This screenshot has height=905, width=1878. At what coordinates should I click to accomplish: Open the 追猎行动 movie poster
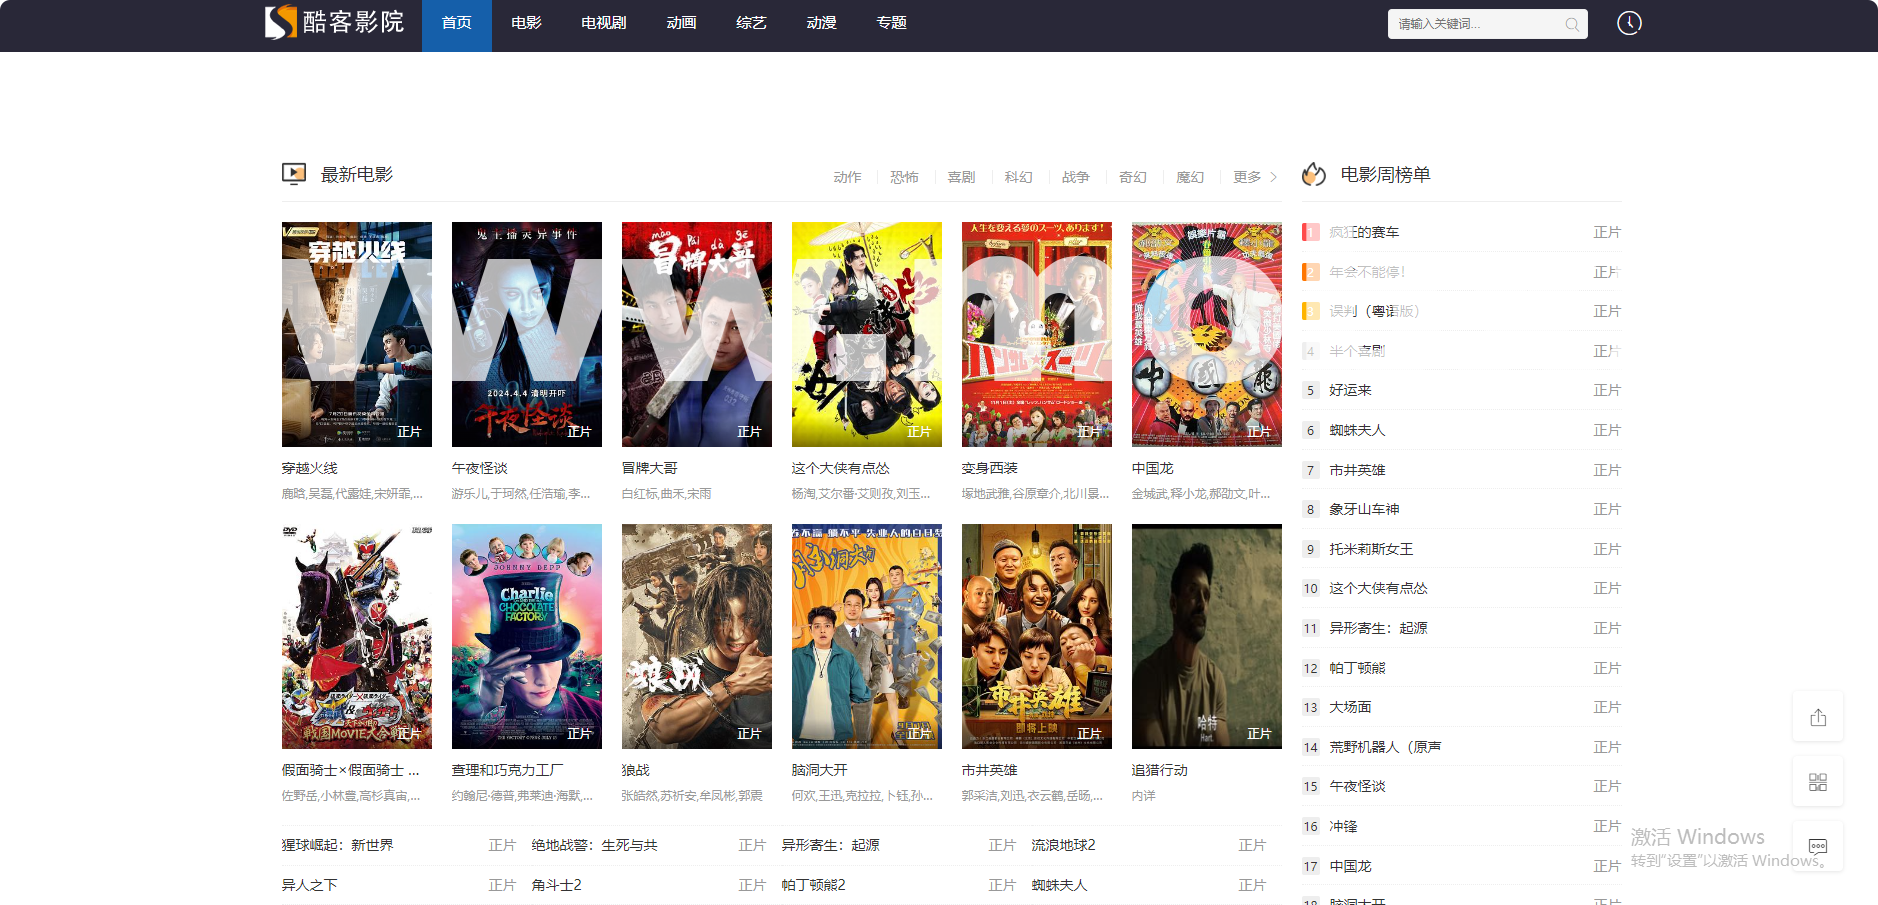click(1207, 636)
